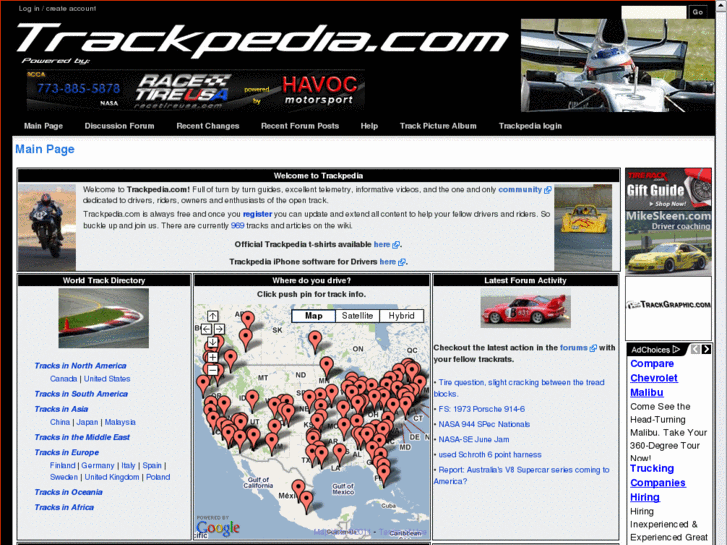Switch map to Hybrid view
The image size is (727, 545).
point(401,316)
